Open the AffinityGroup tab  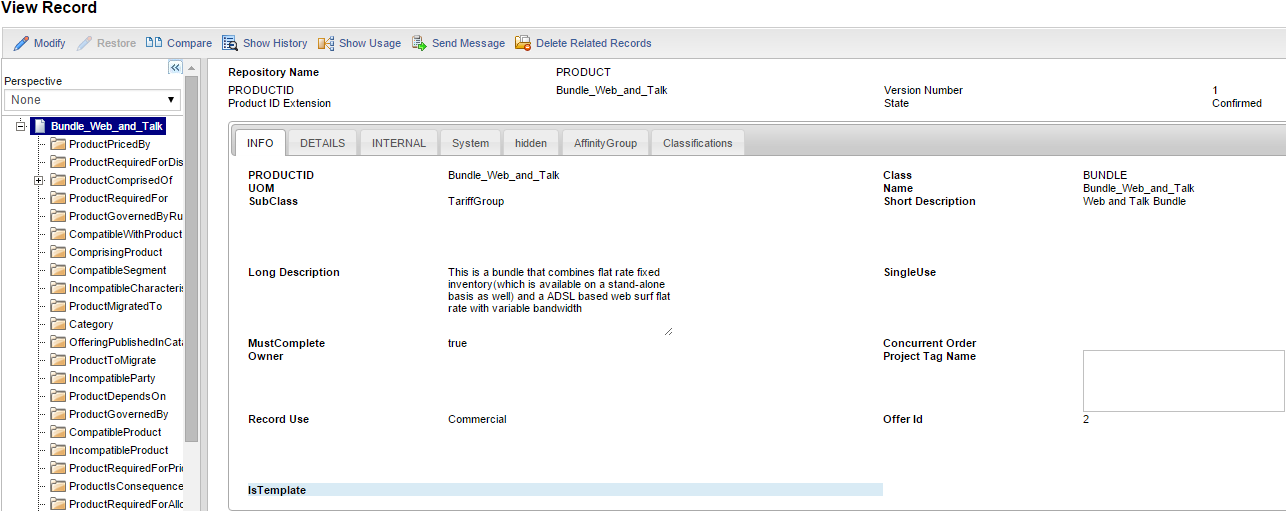605,143
